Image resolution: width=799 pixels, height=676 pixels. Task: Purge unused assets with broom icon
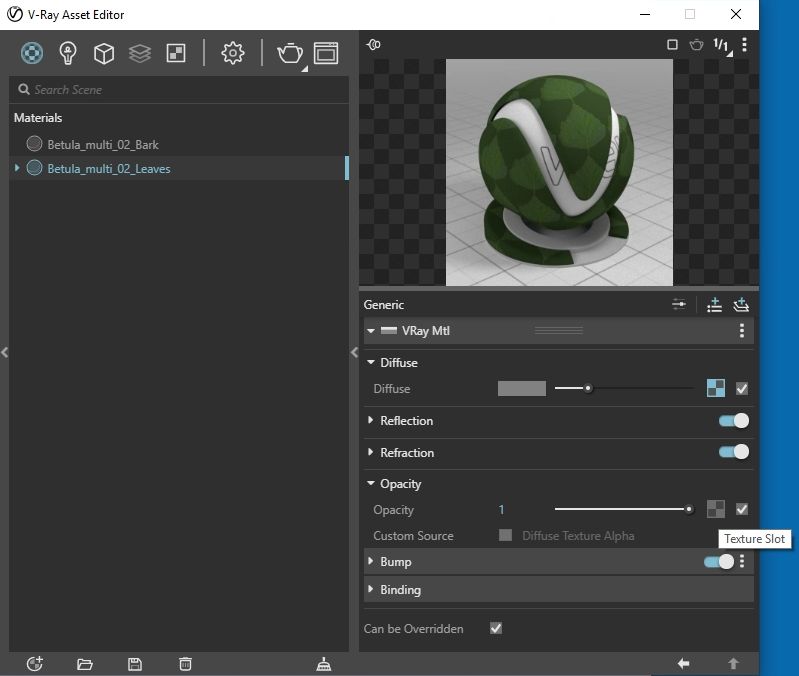click(x=323, y=663)
